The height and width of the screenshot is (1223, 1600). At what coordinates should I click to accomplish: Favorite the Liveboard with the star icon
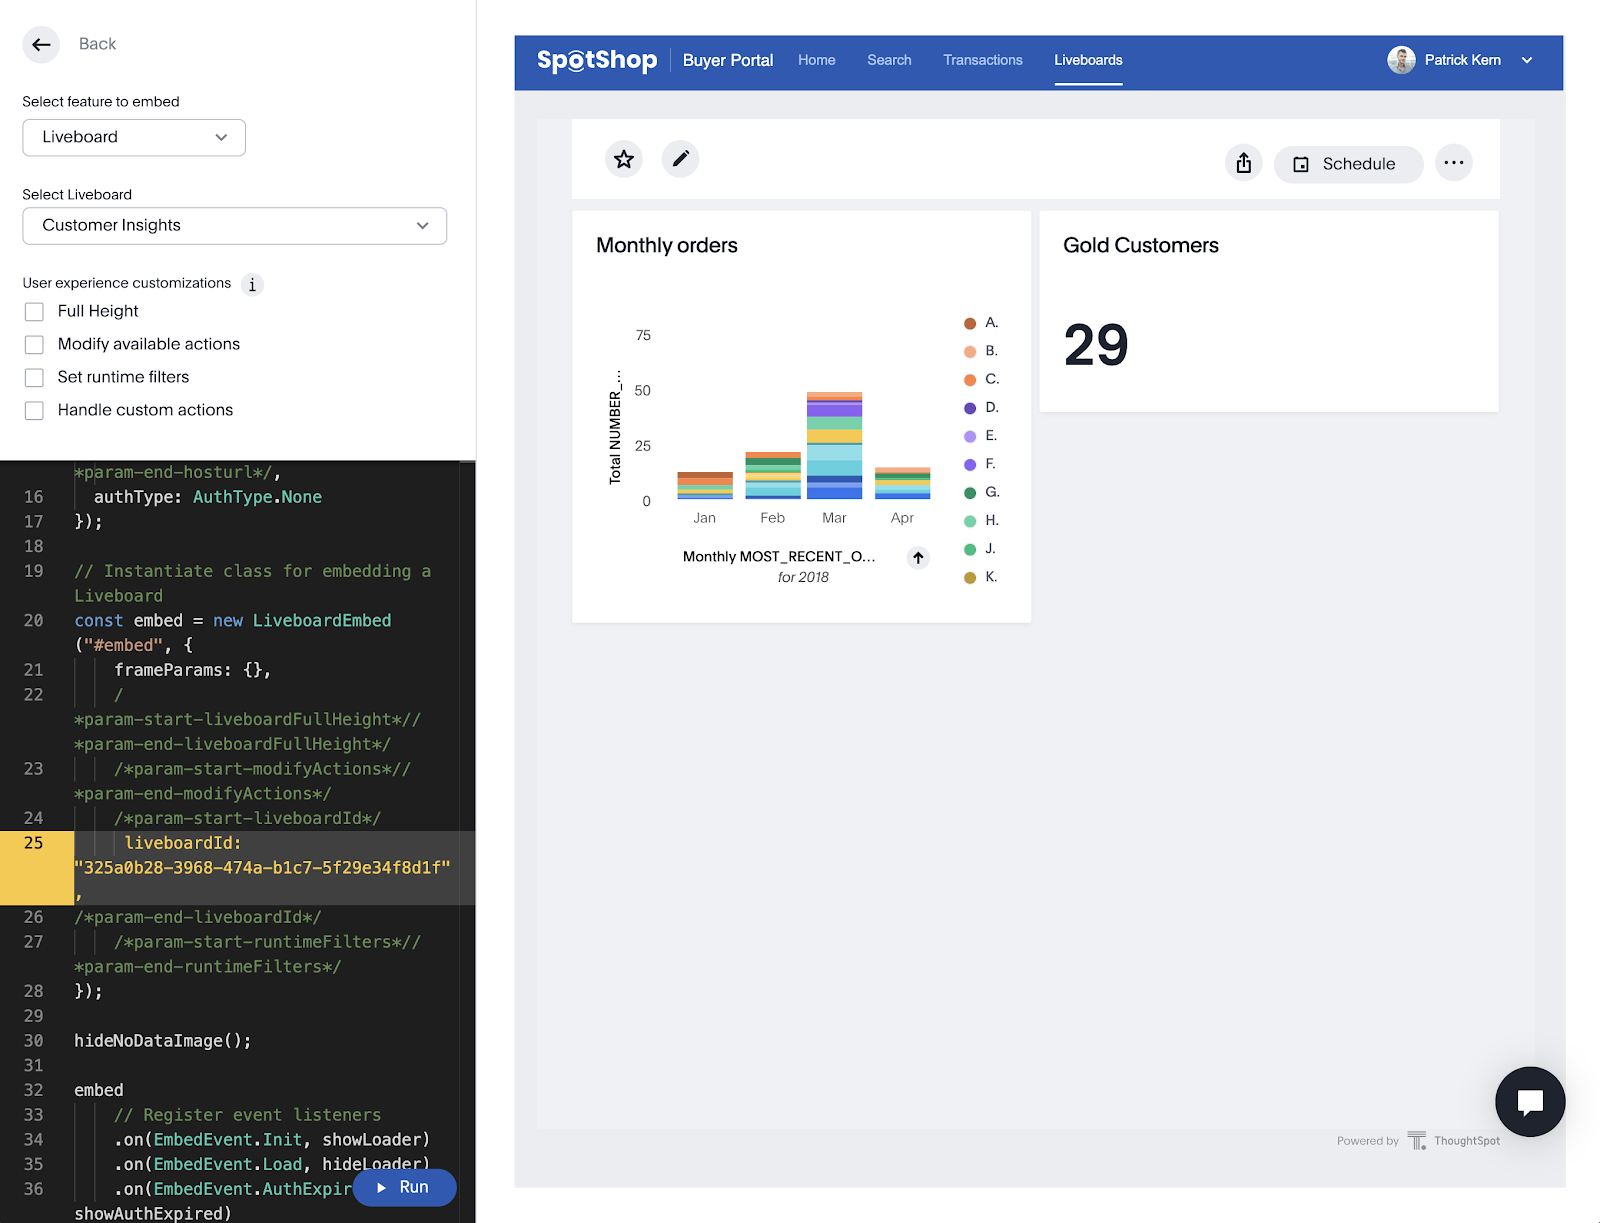click(624, 159)
